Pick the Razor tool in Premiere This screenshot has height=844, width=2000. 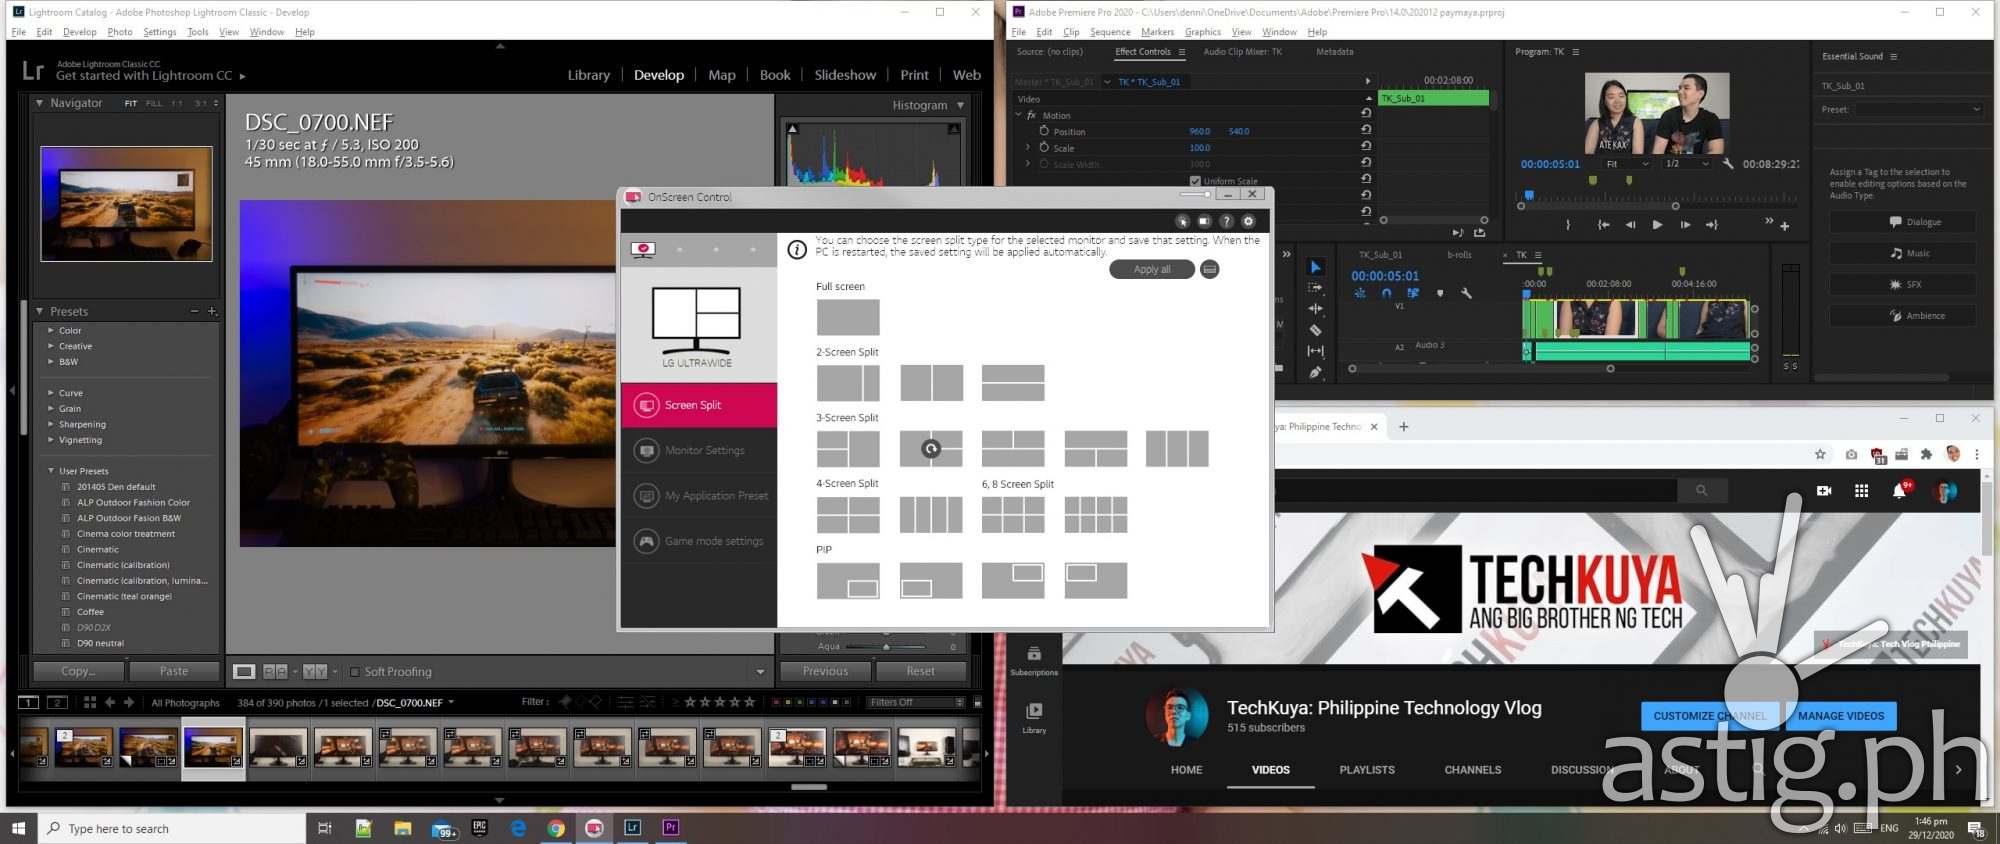1315,330
